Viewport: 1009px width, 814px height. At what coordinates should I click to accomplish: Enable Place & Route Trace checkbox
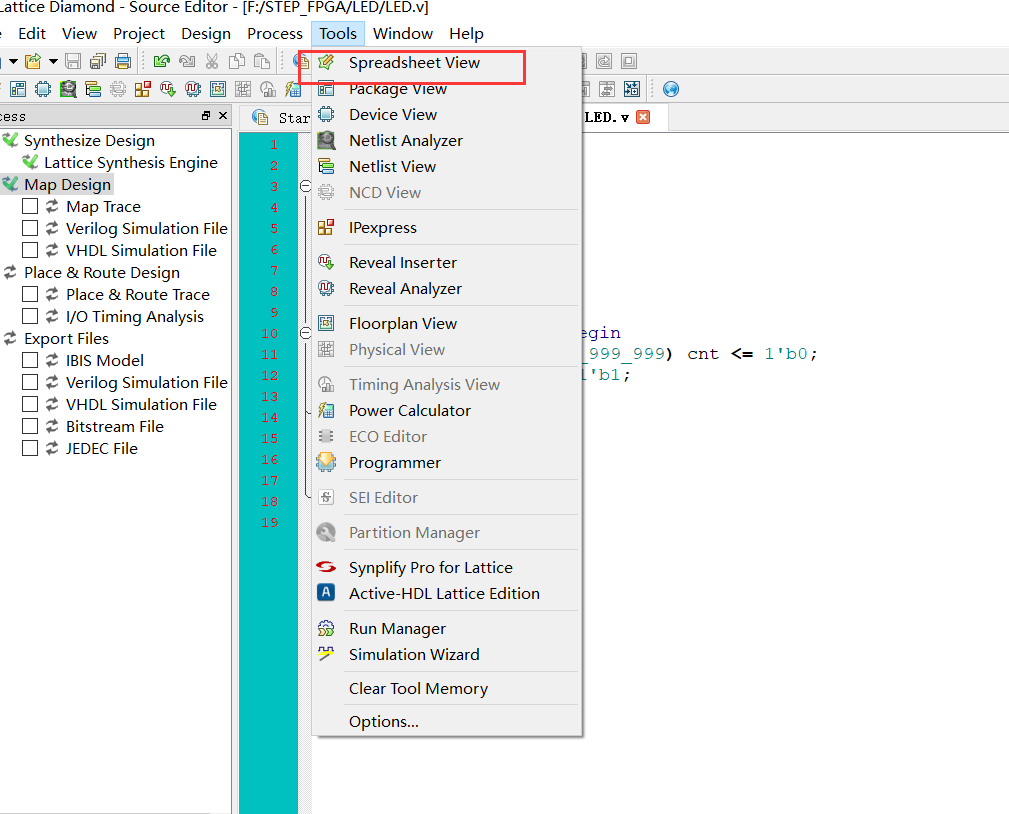pyautogui.click(x=30, y=294)
